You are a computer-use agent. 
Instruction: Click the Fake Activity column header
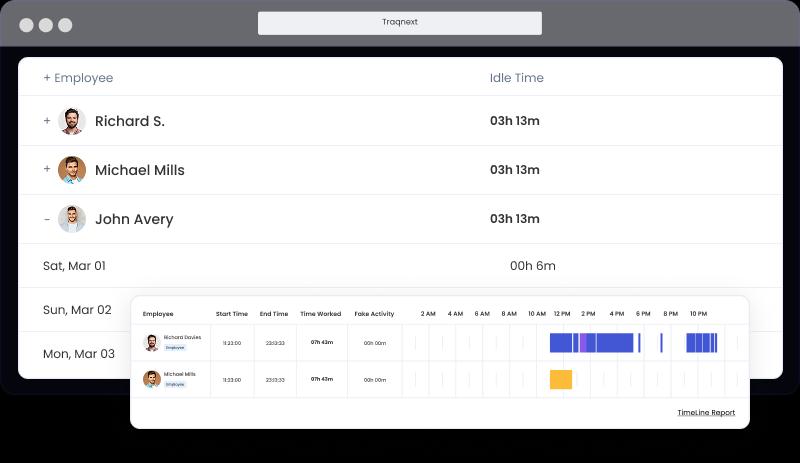coord(374,314)
